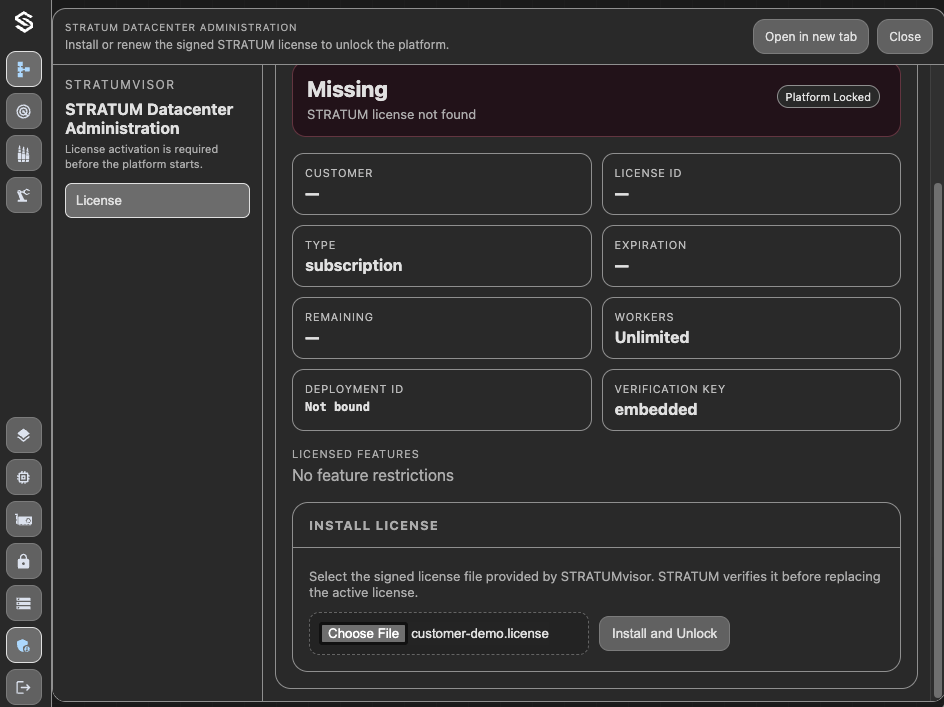Click the Choose File button
944x707 pixels.
tap(363, 634)
